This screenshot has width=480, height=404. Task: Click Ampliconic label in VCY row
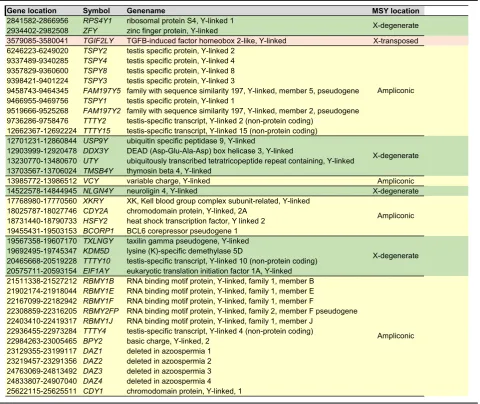[396, 181]
